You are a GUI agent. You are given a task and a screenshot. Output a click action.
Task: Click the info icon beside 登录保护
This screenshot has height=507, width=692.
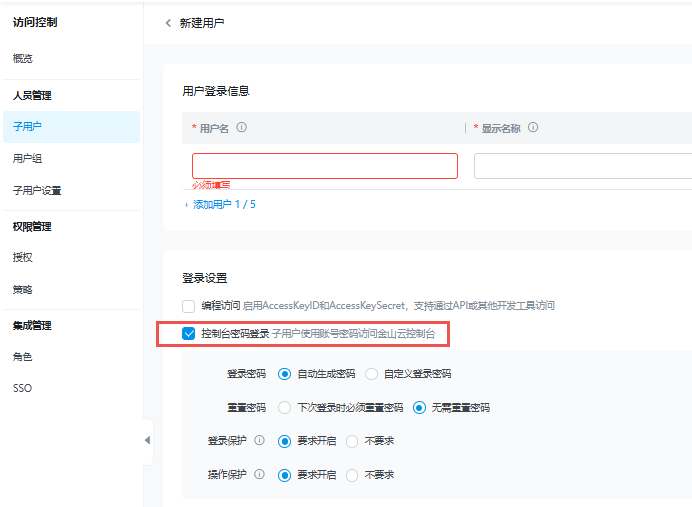click(x=260, y=440)
